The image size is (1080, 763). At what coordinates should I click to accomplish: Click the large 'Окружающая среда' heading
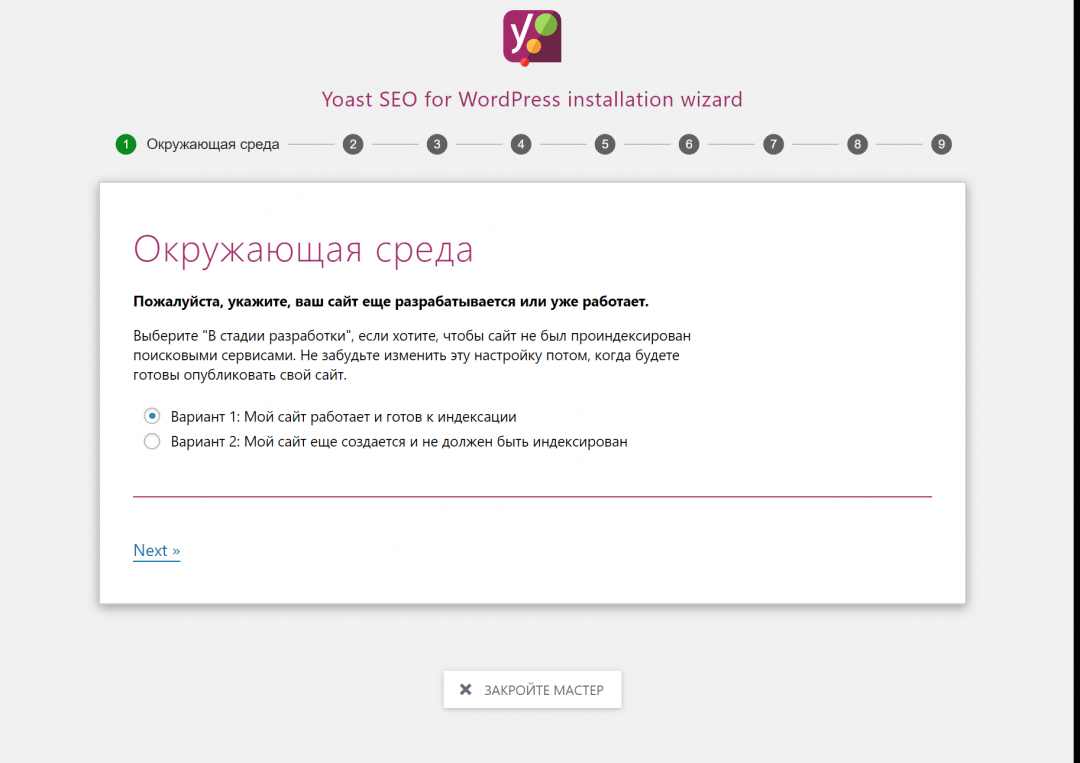click(x=303, y=249)
